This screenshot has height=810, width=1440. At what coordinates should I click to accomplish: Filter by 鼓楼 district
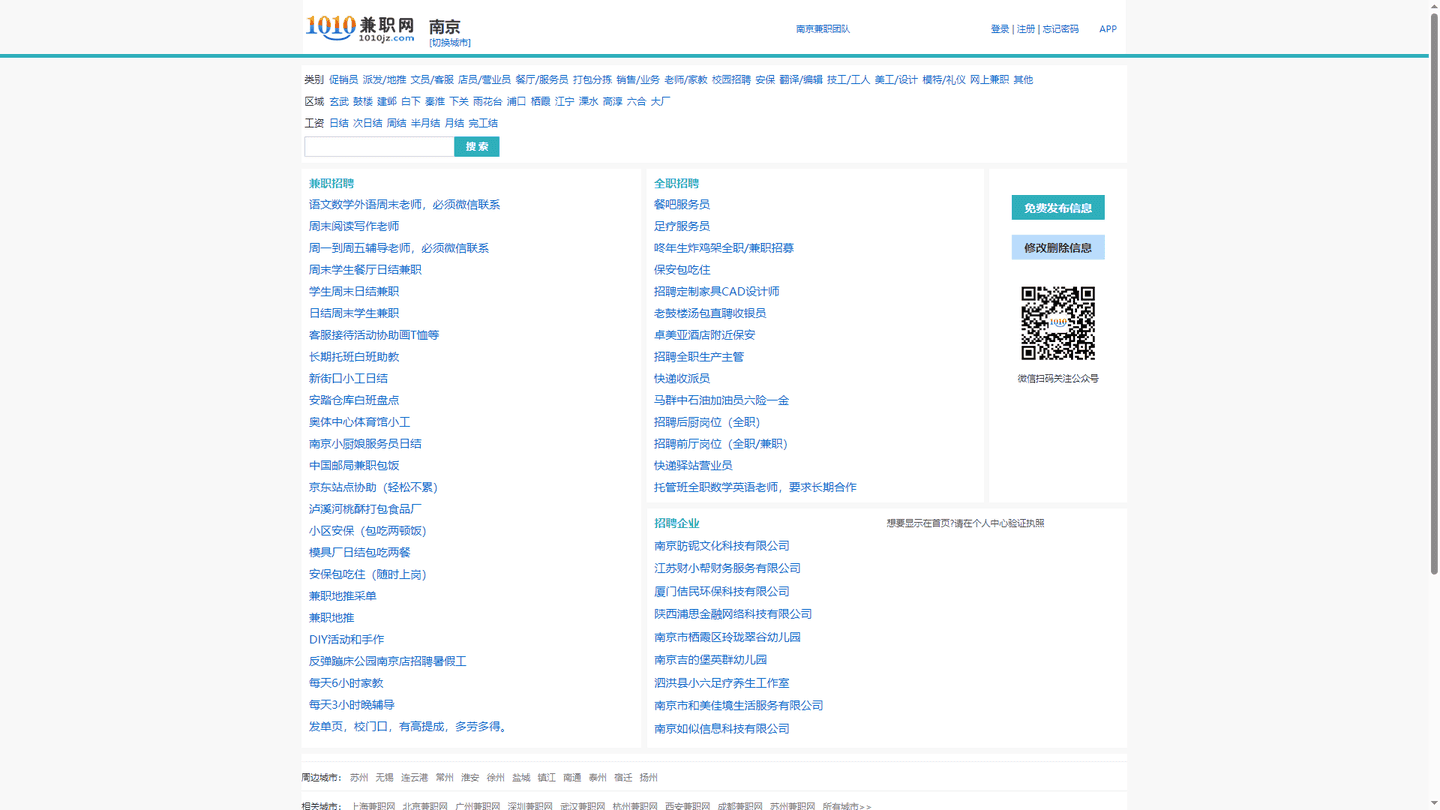[x=363, y=102]
